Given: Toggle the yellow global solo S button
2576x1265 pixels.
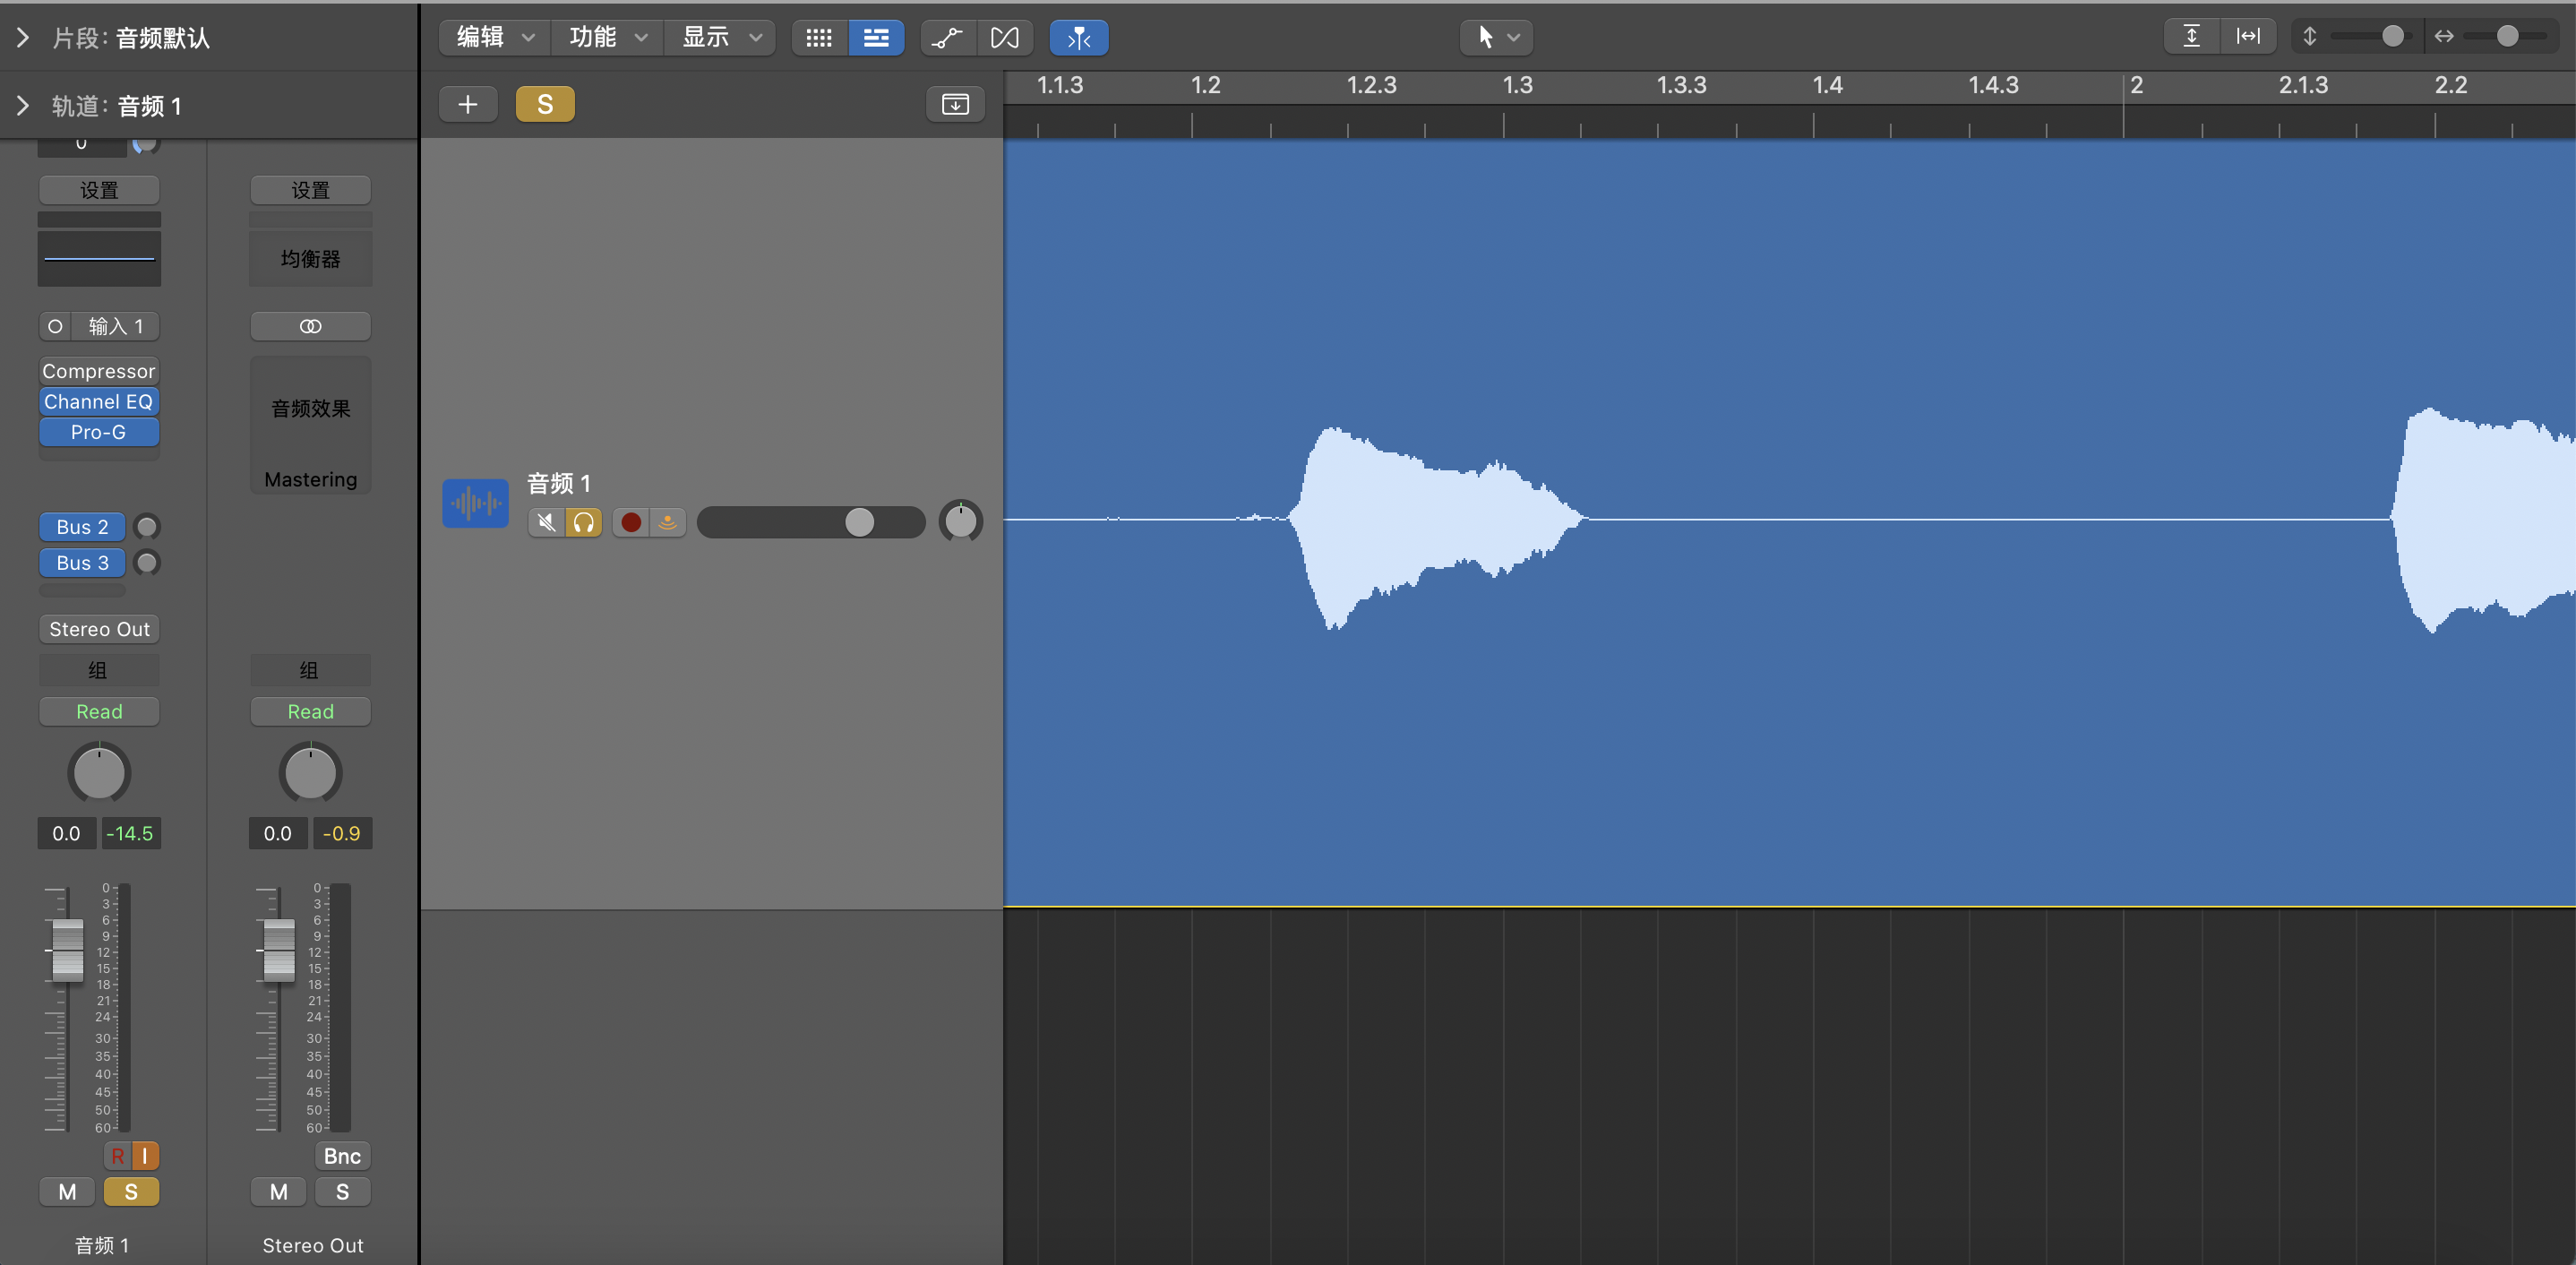Looking at the screenshot, I should pos(545,104).
